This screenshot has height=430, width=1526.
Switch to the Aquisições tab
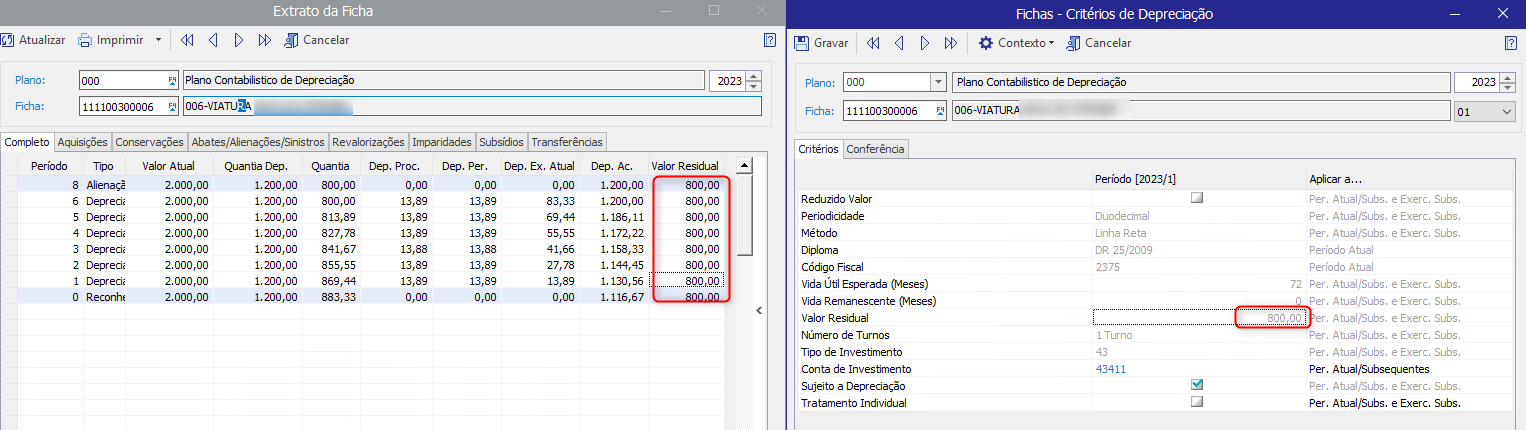[82, 142]
